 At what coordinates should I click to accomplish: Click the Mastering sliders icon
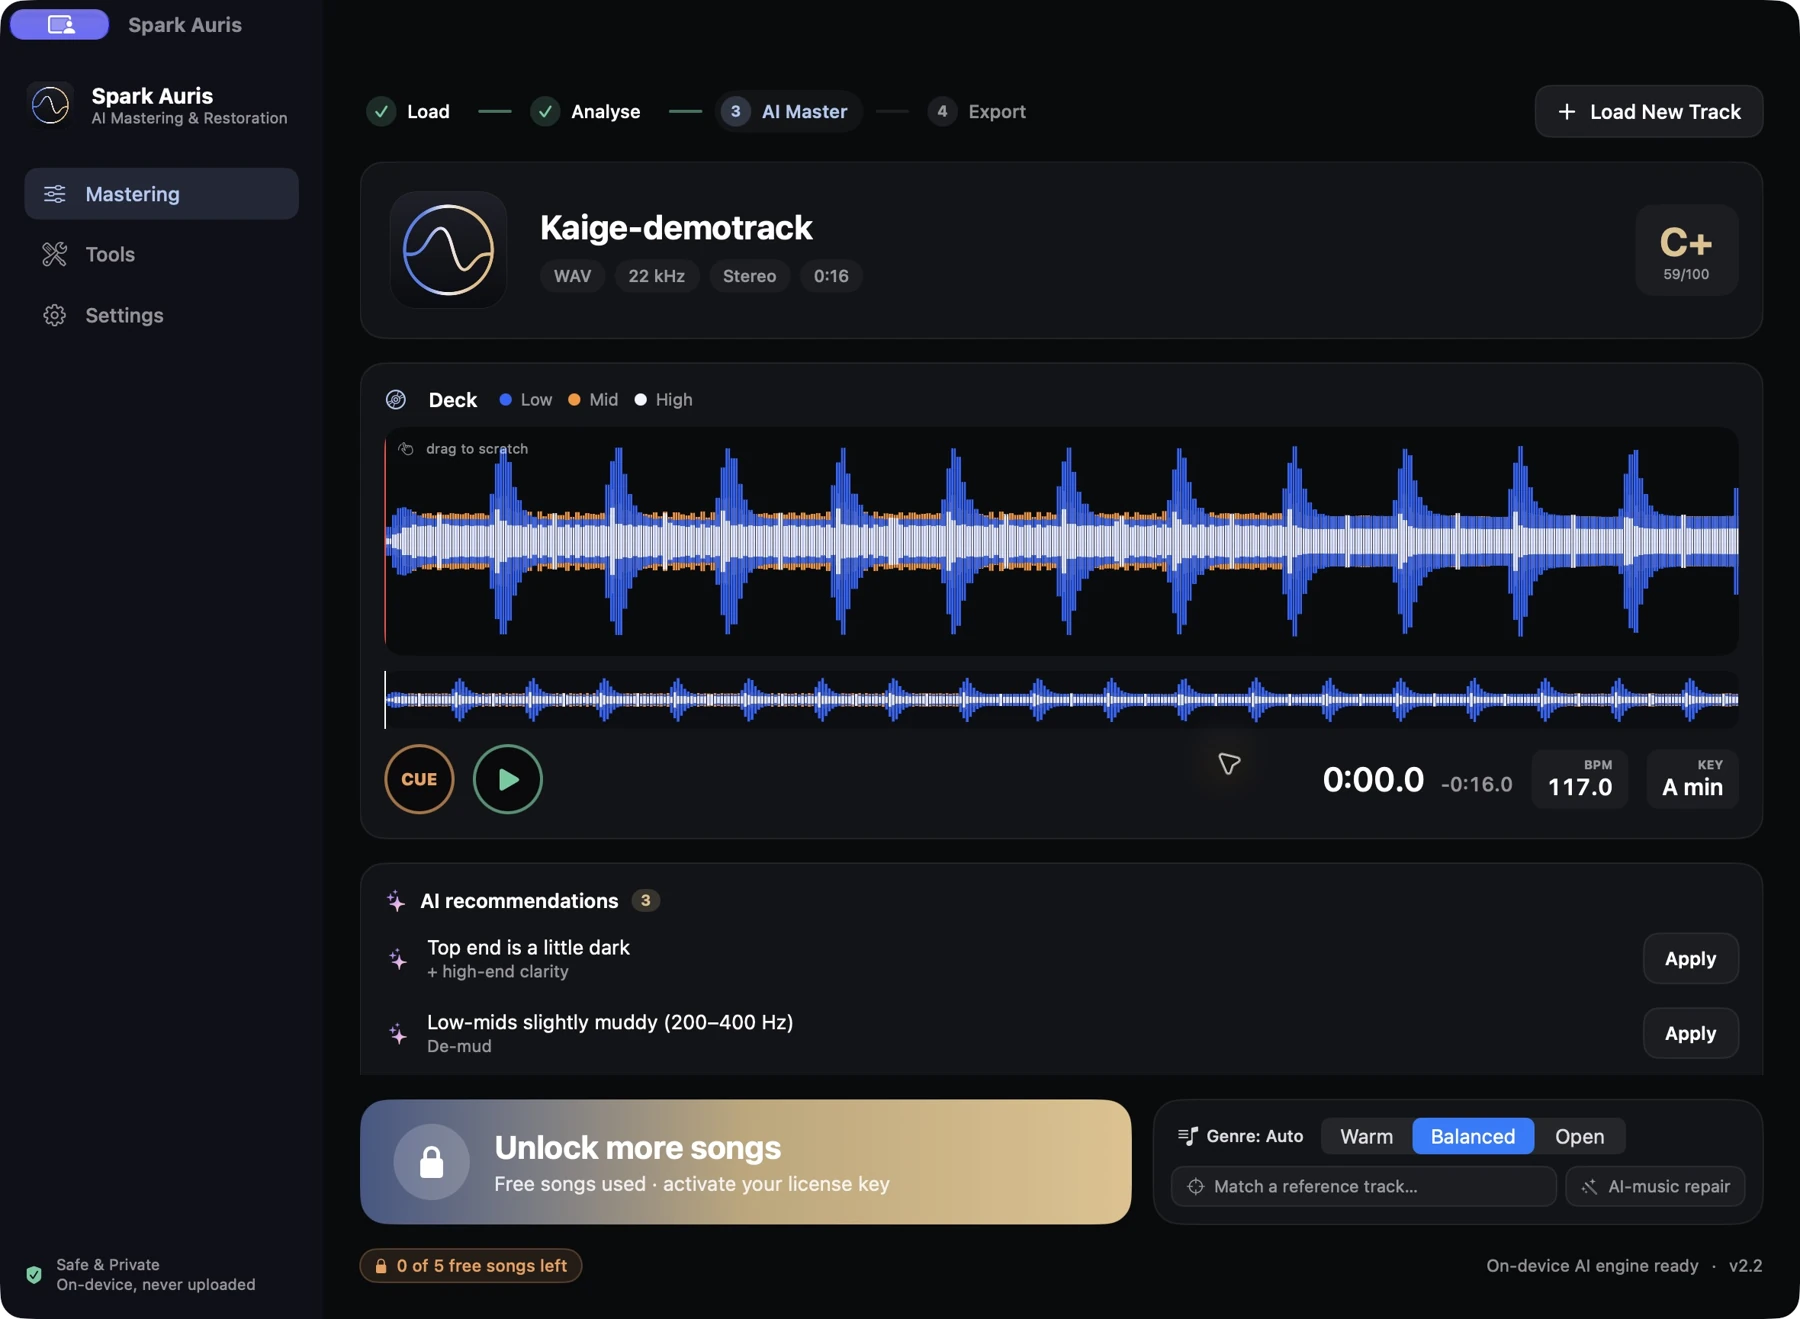click(55, 194)
